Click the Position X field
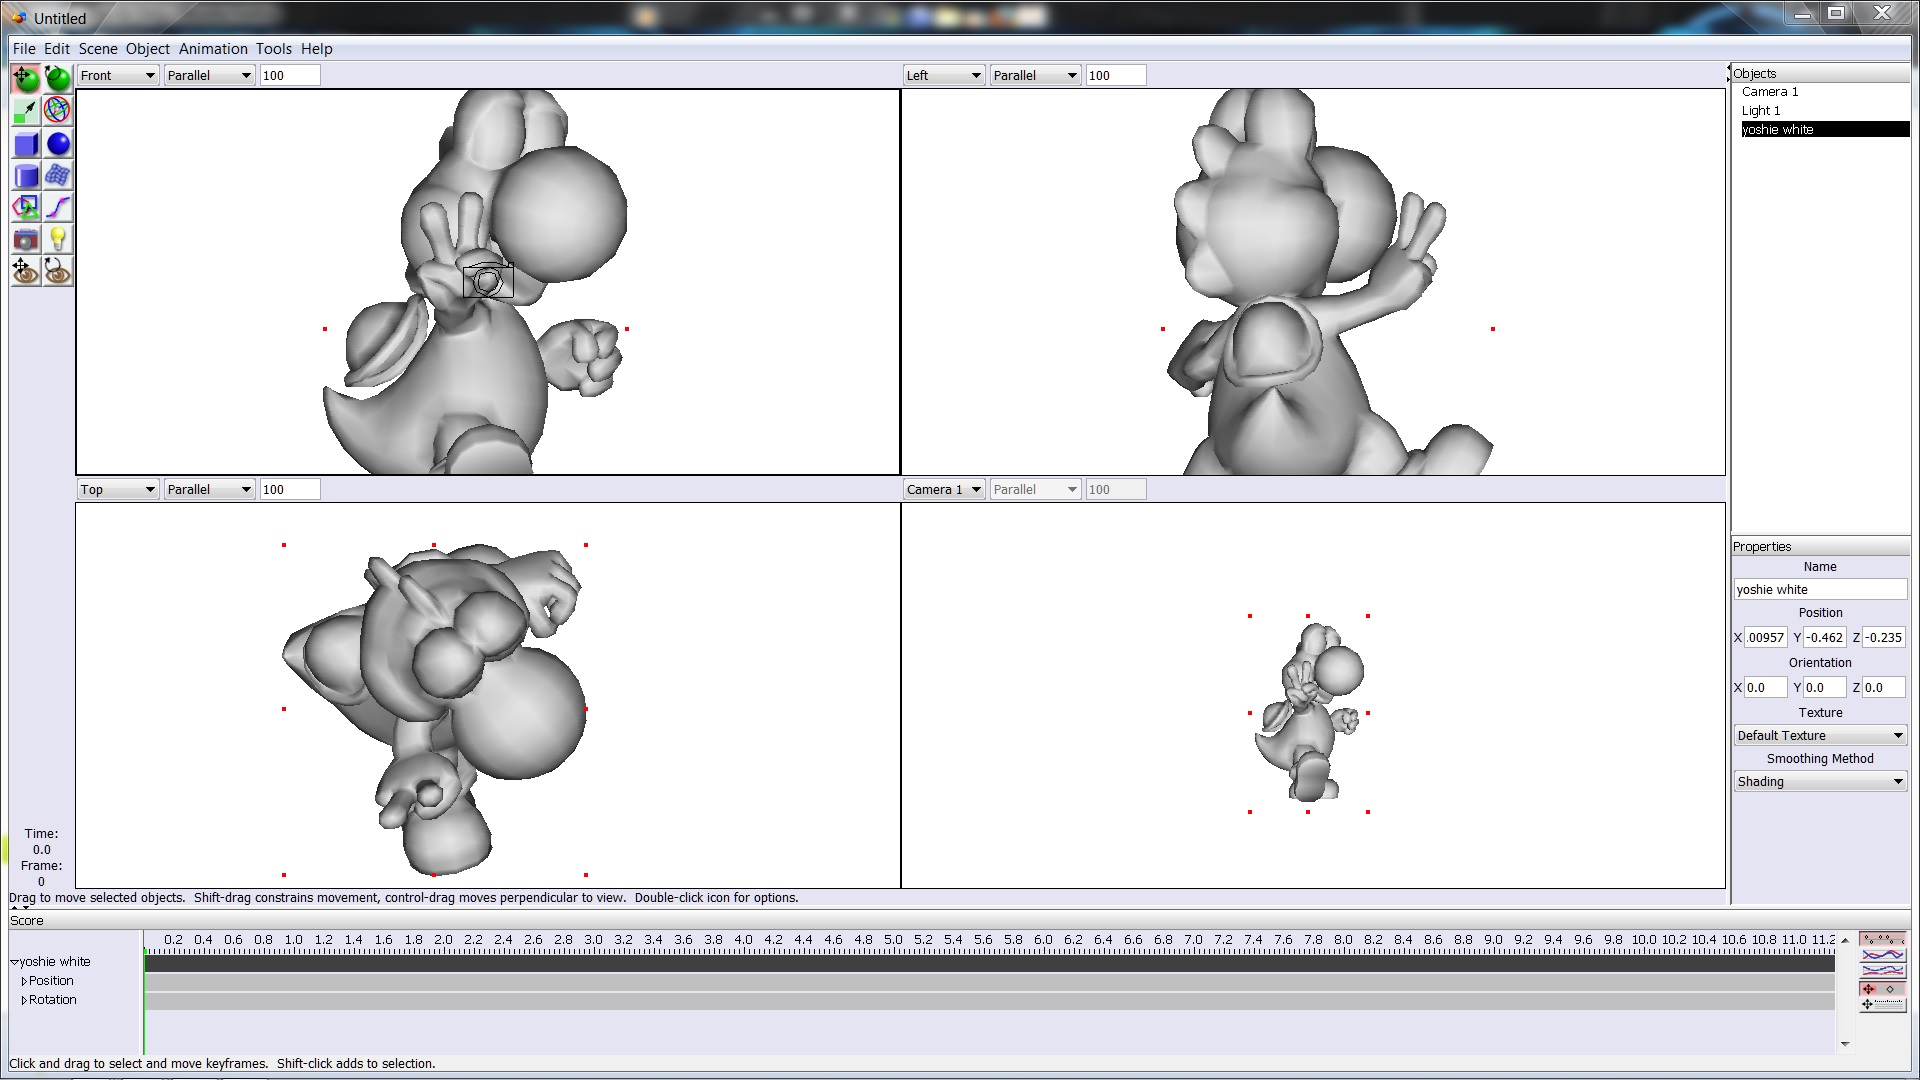Image resolution: width=1920 pixels, height=1080 pixels. (x=1766, y=638)
